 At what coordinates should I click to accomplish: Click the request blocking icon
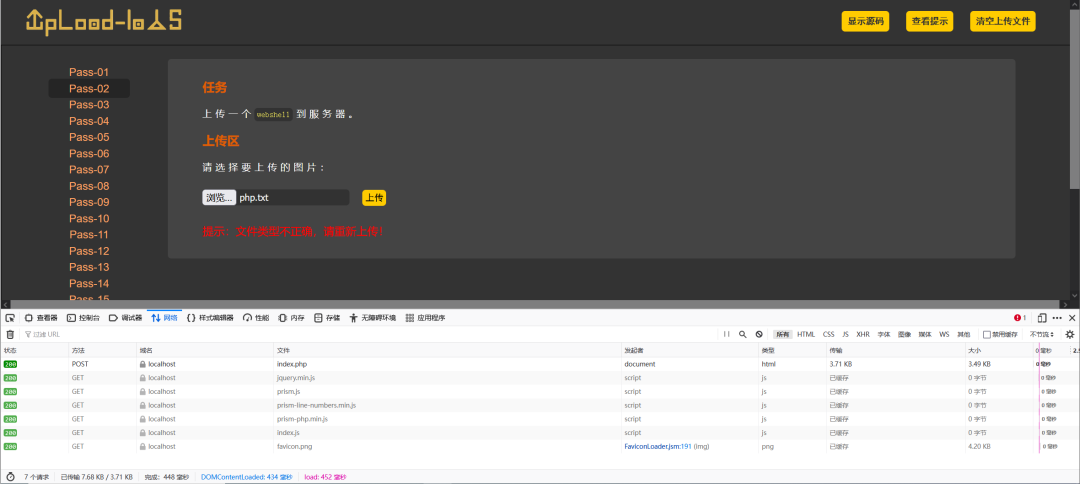tap(759, 334)
